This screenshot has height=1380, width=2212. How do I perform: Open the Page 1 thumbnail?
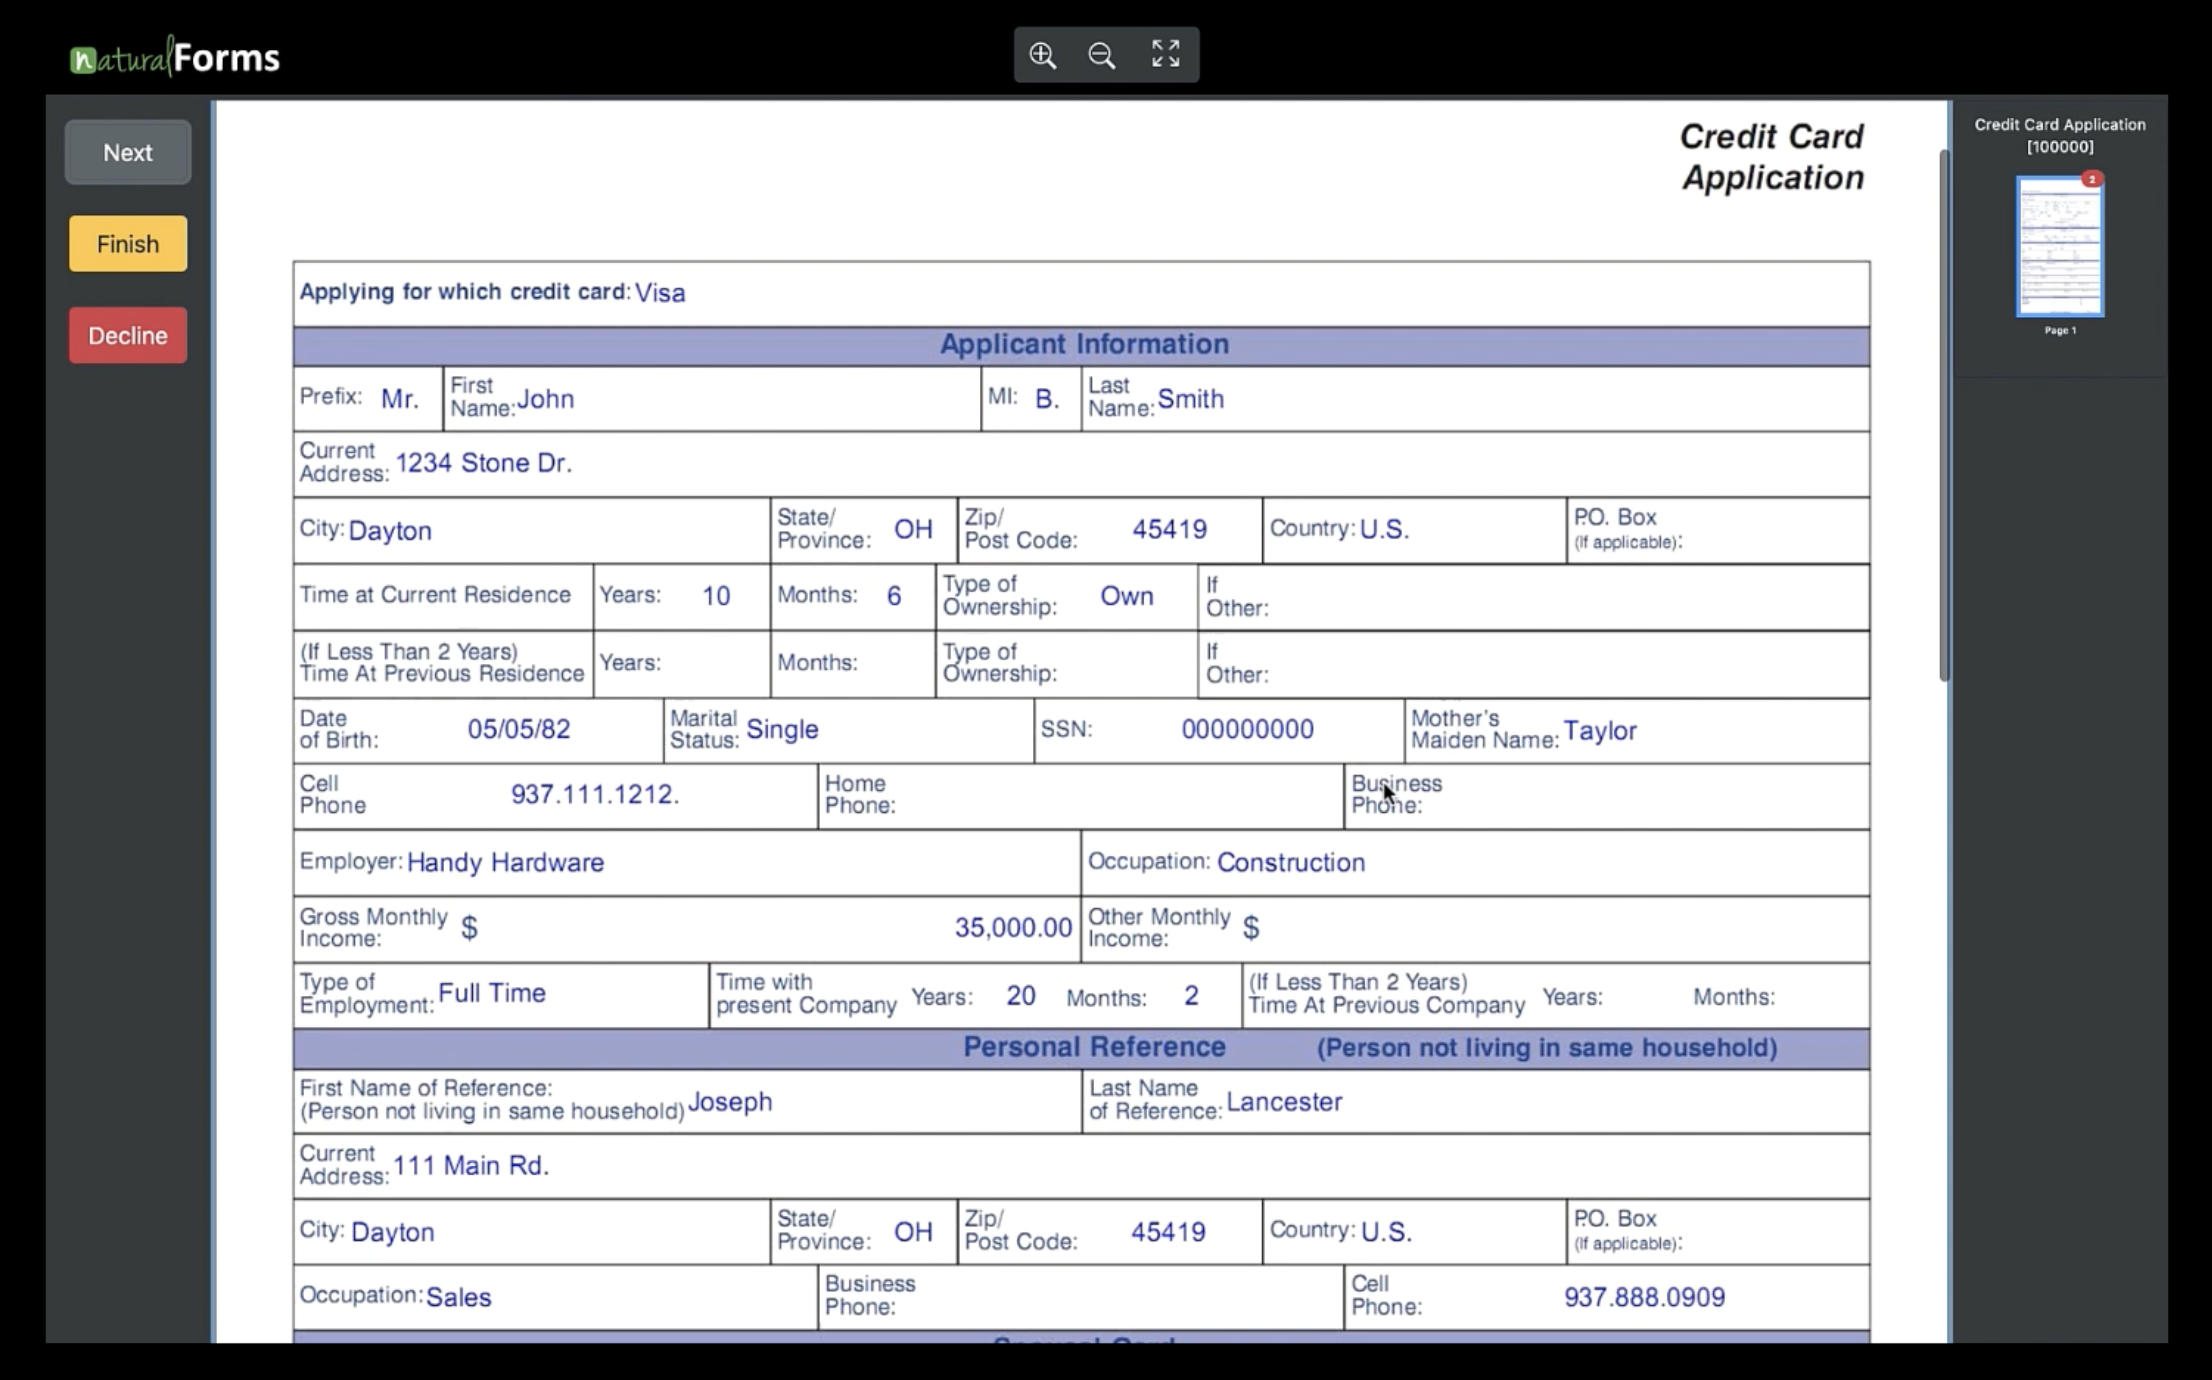2060,247
